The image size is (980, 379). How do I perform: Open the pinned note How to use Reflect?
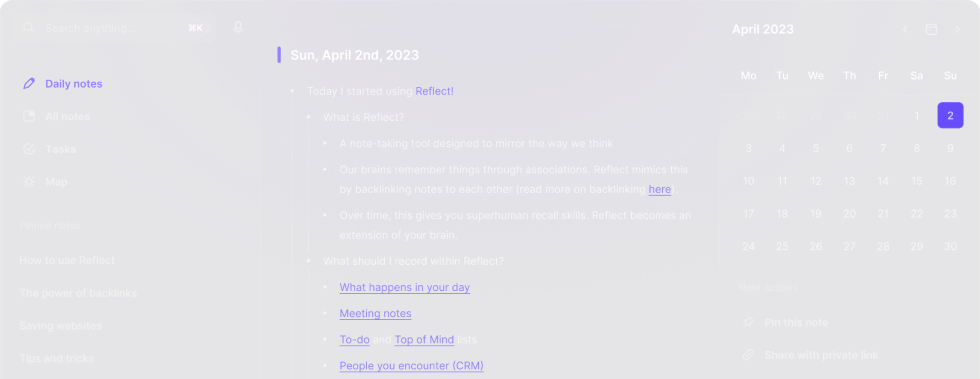click(x=67, y=260)
